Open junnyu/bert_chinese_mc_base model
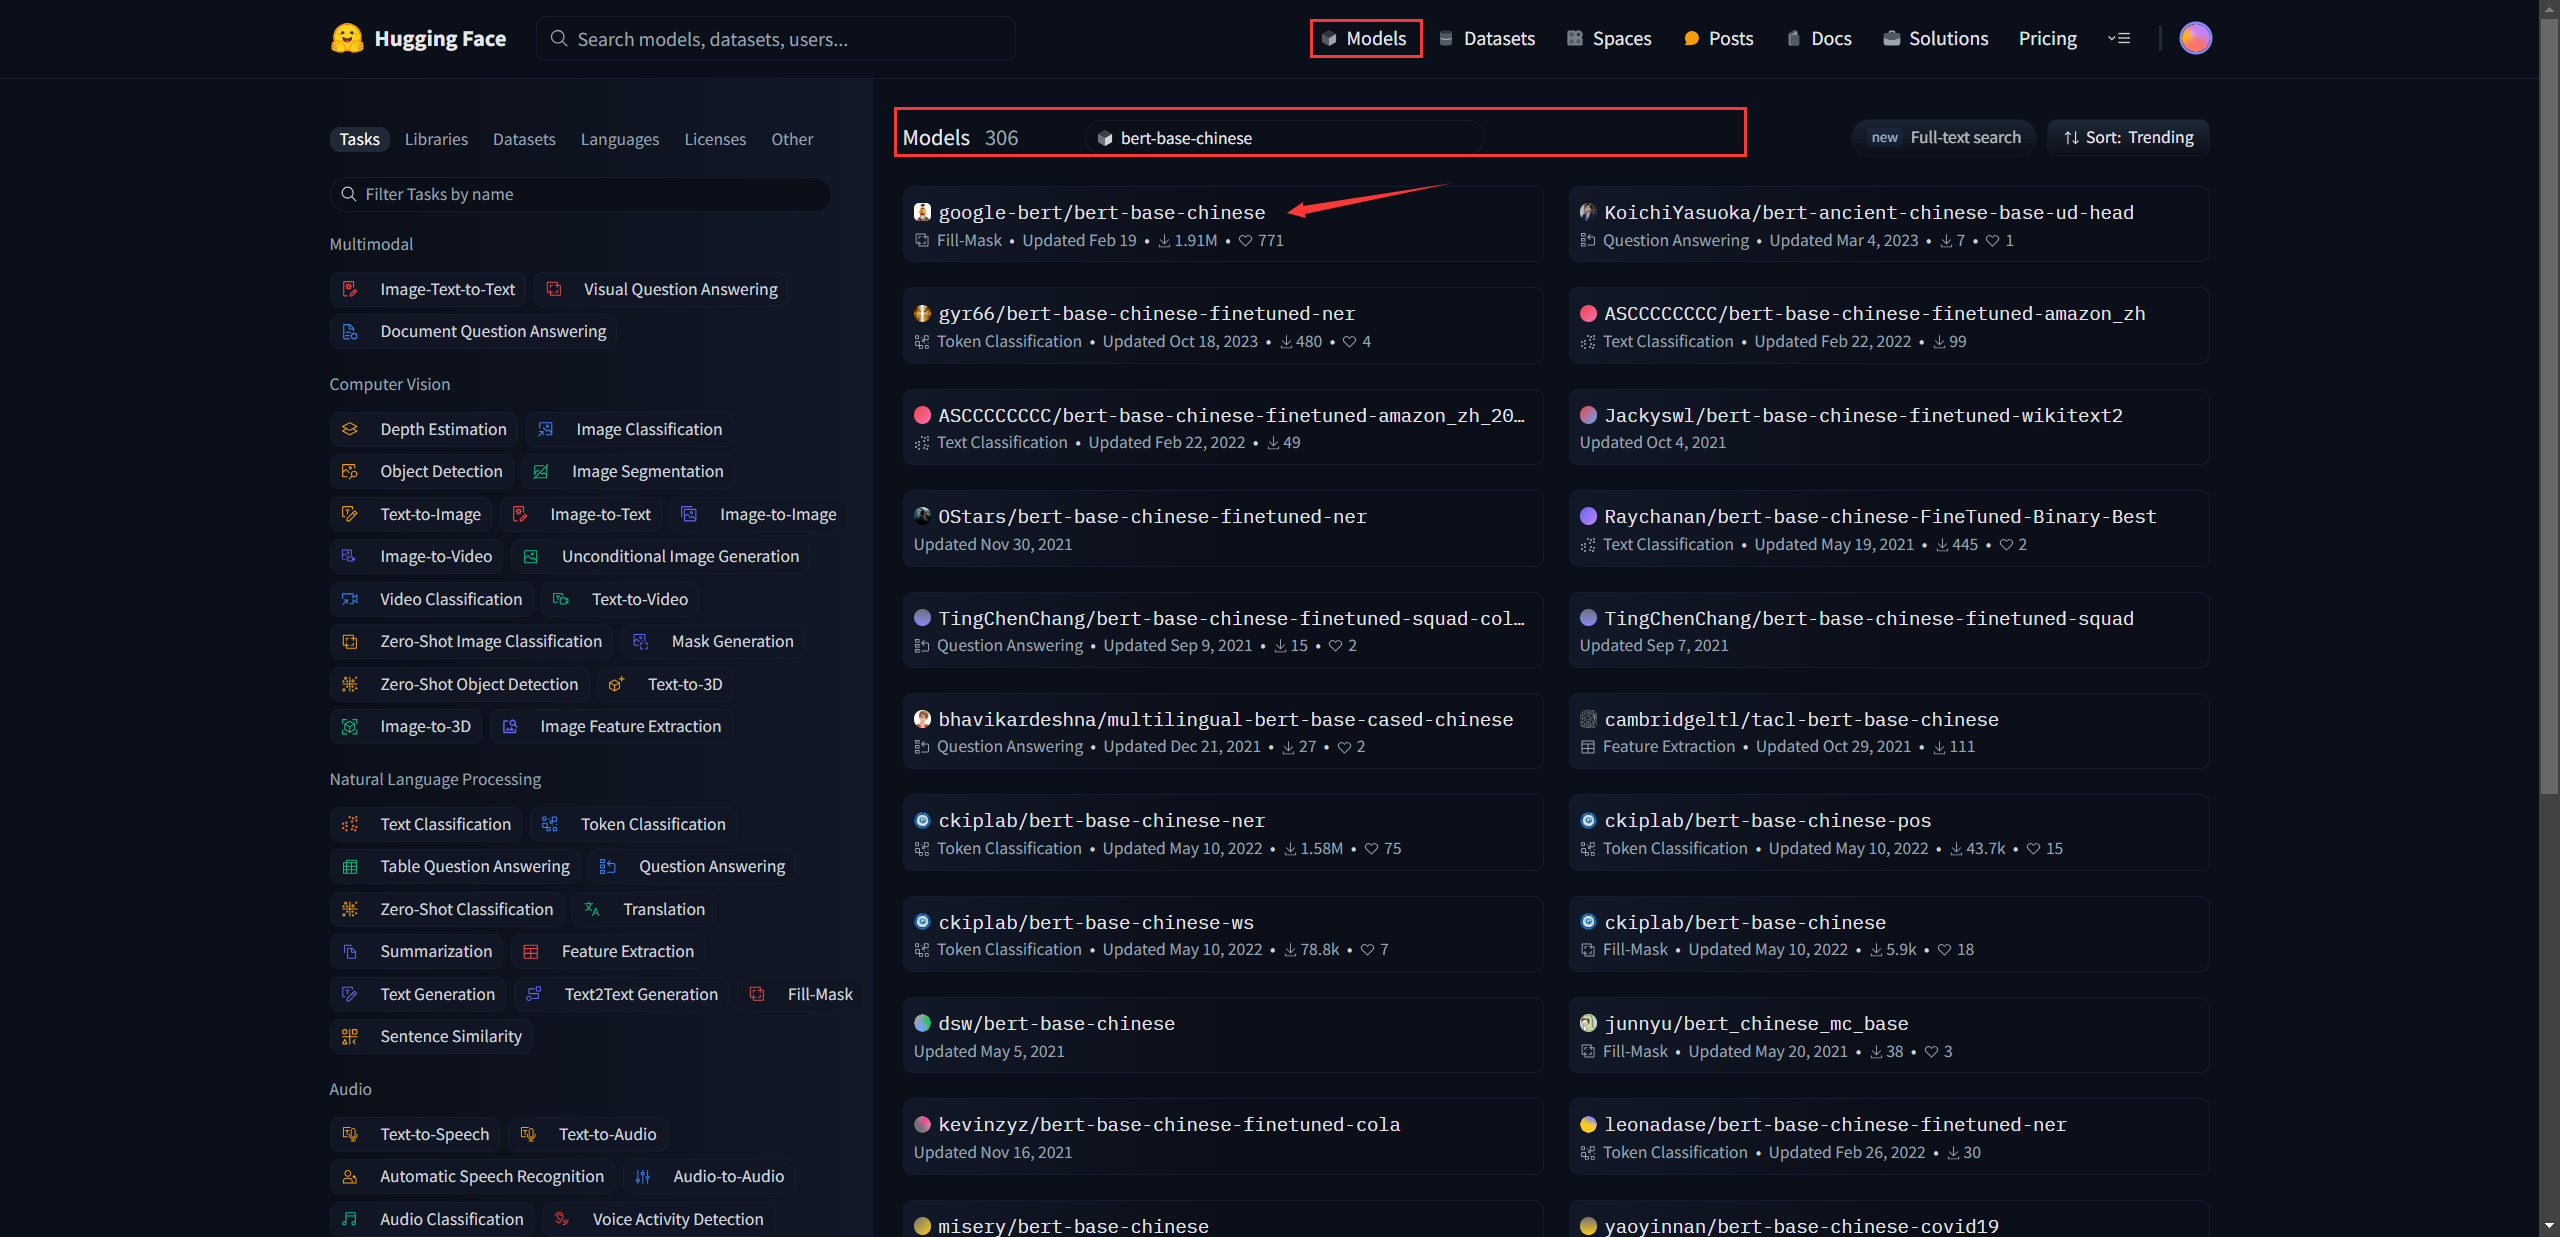2560x1237 pixels. tap(1888, 1035)
